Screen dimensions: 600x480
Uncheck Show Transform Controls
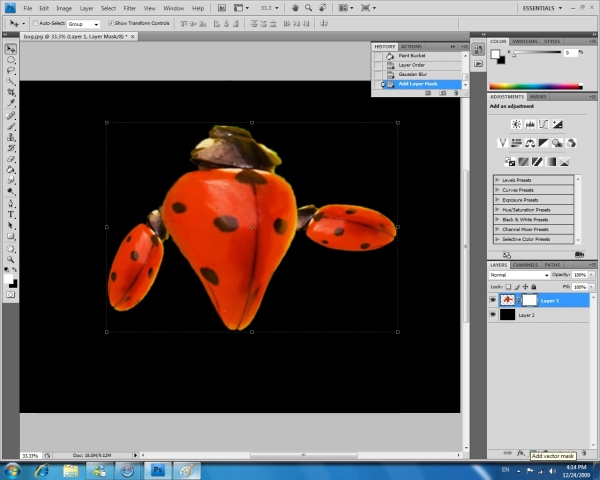coord(111,23)
